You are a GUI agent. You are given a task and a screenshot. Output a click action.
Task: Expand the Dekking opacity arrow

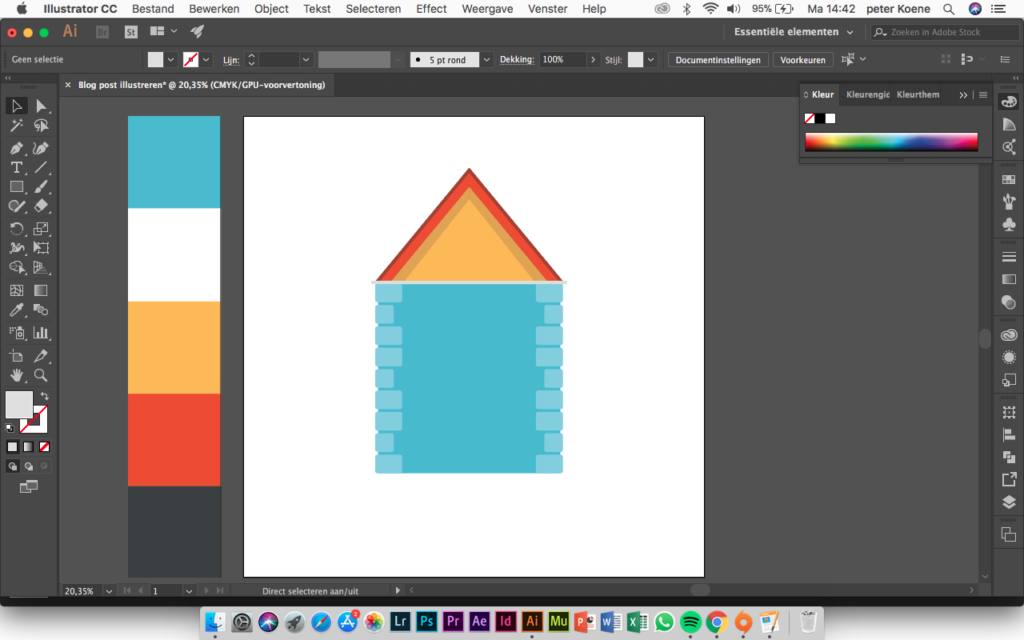[x=593, y=59]
